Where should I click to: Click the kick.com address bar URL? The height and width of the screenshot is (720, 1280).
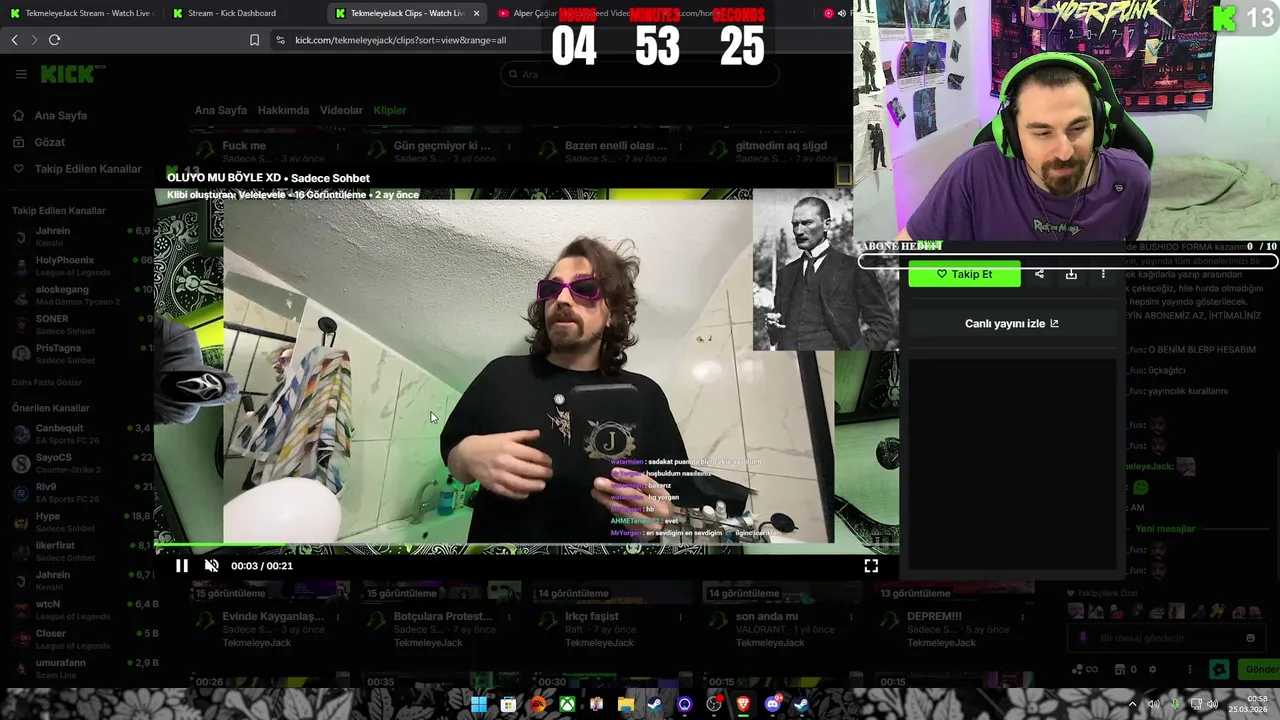pos(400,40)
